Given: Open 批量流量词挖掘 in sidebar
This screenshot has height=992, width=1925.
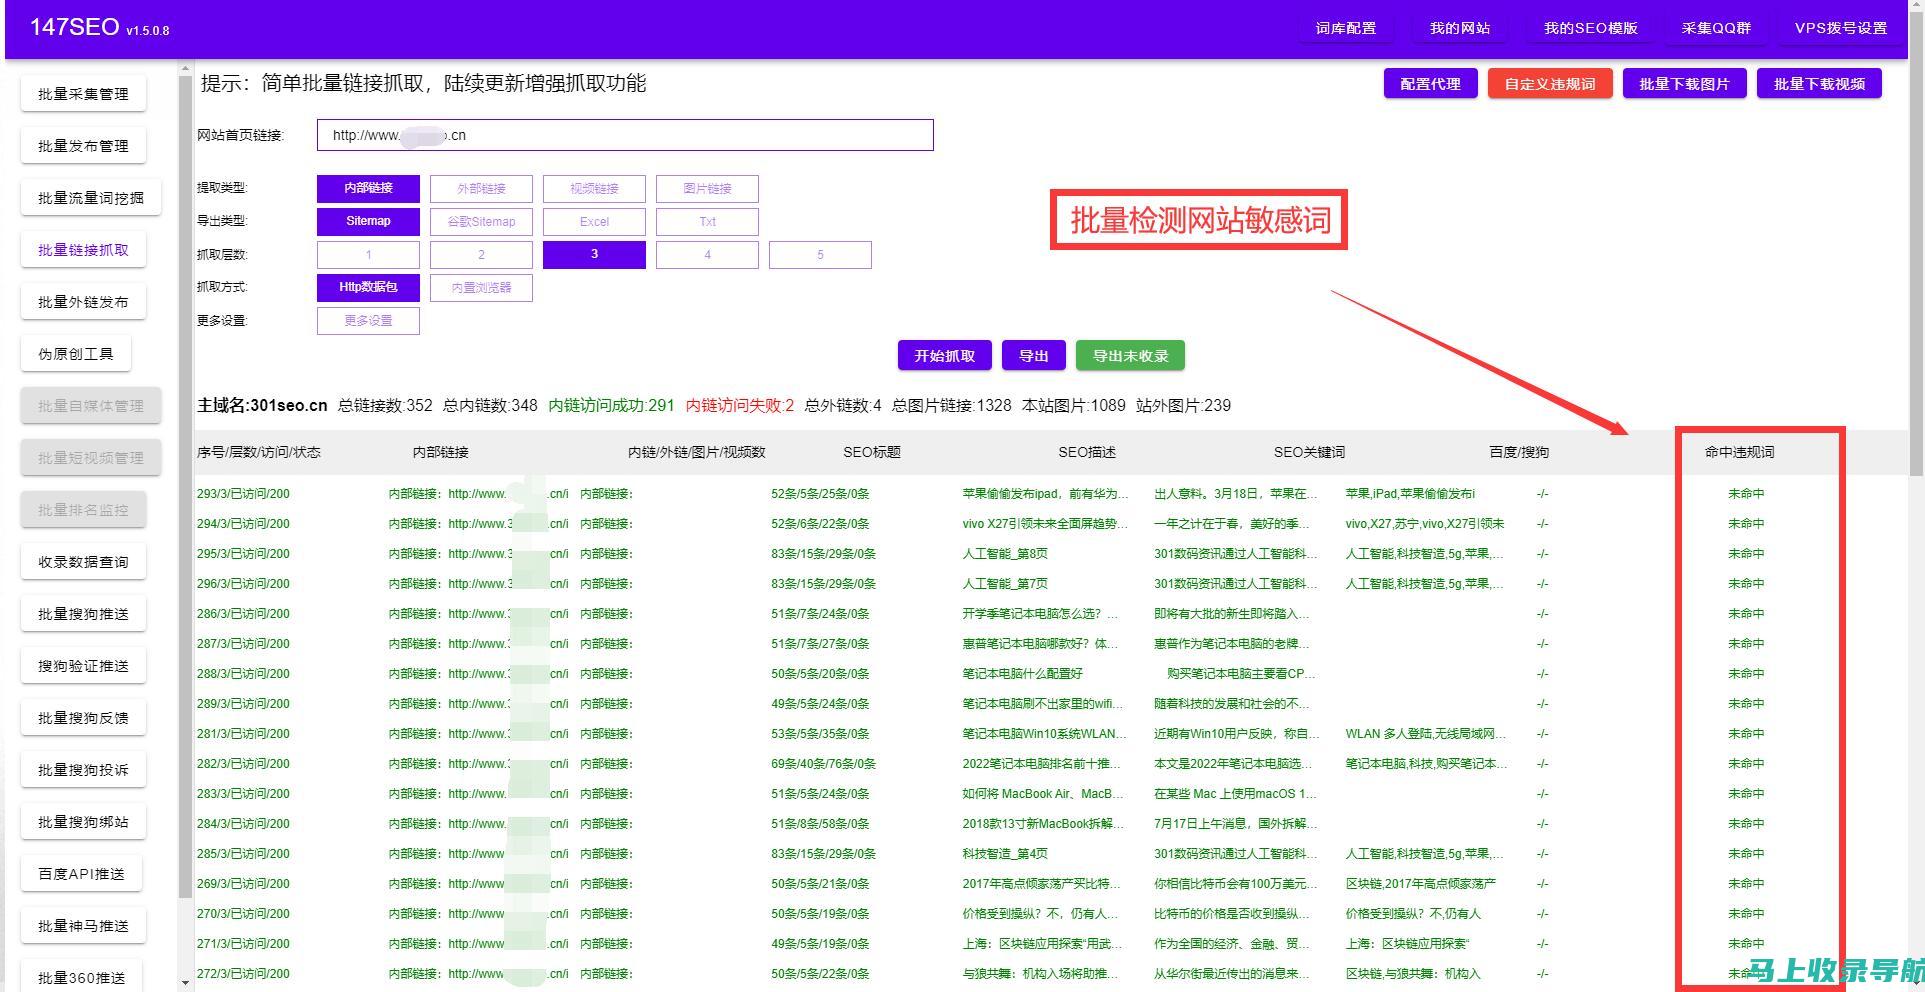Looking at the screenshot, I should click(x=91, y=198).
